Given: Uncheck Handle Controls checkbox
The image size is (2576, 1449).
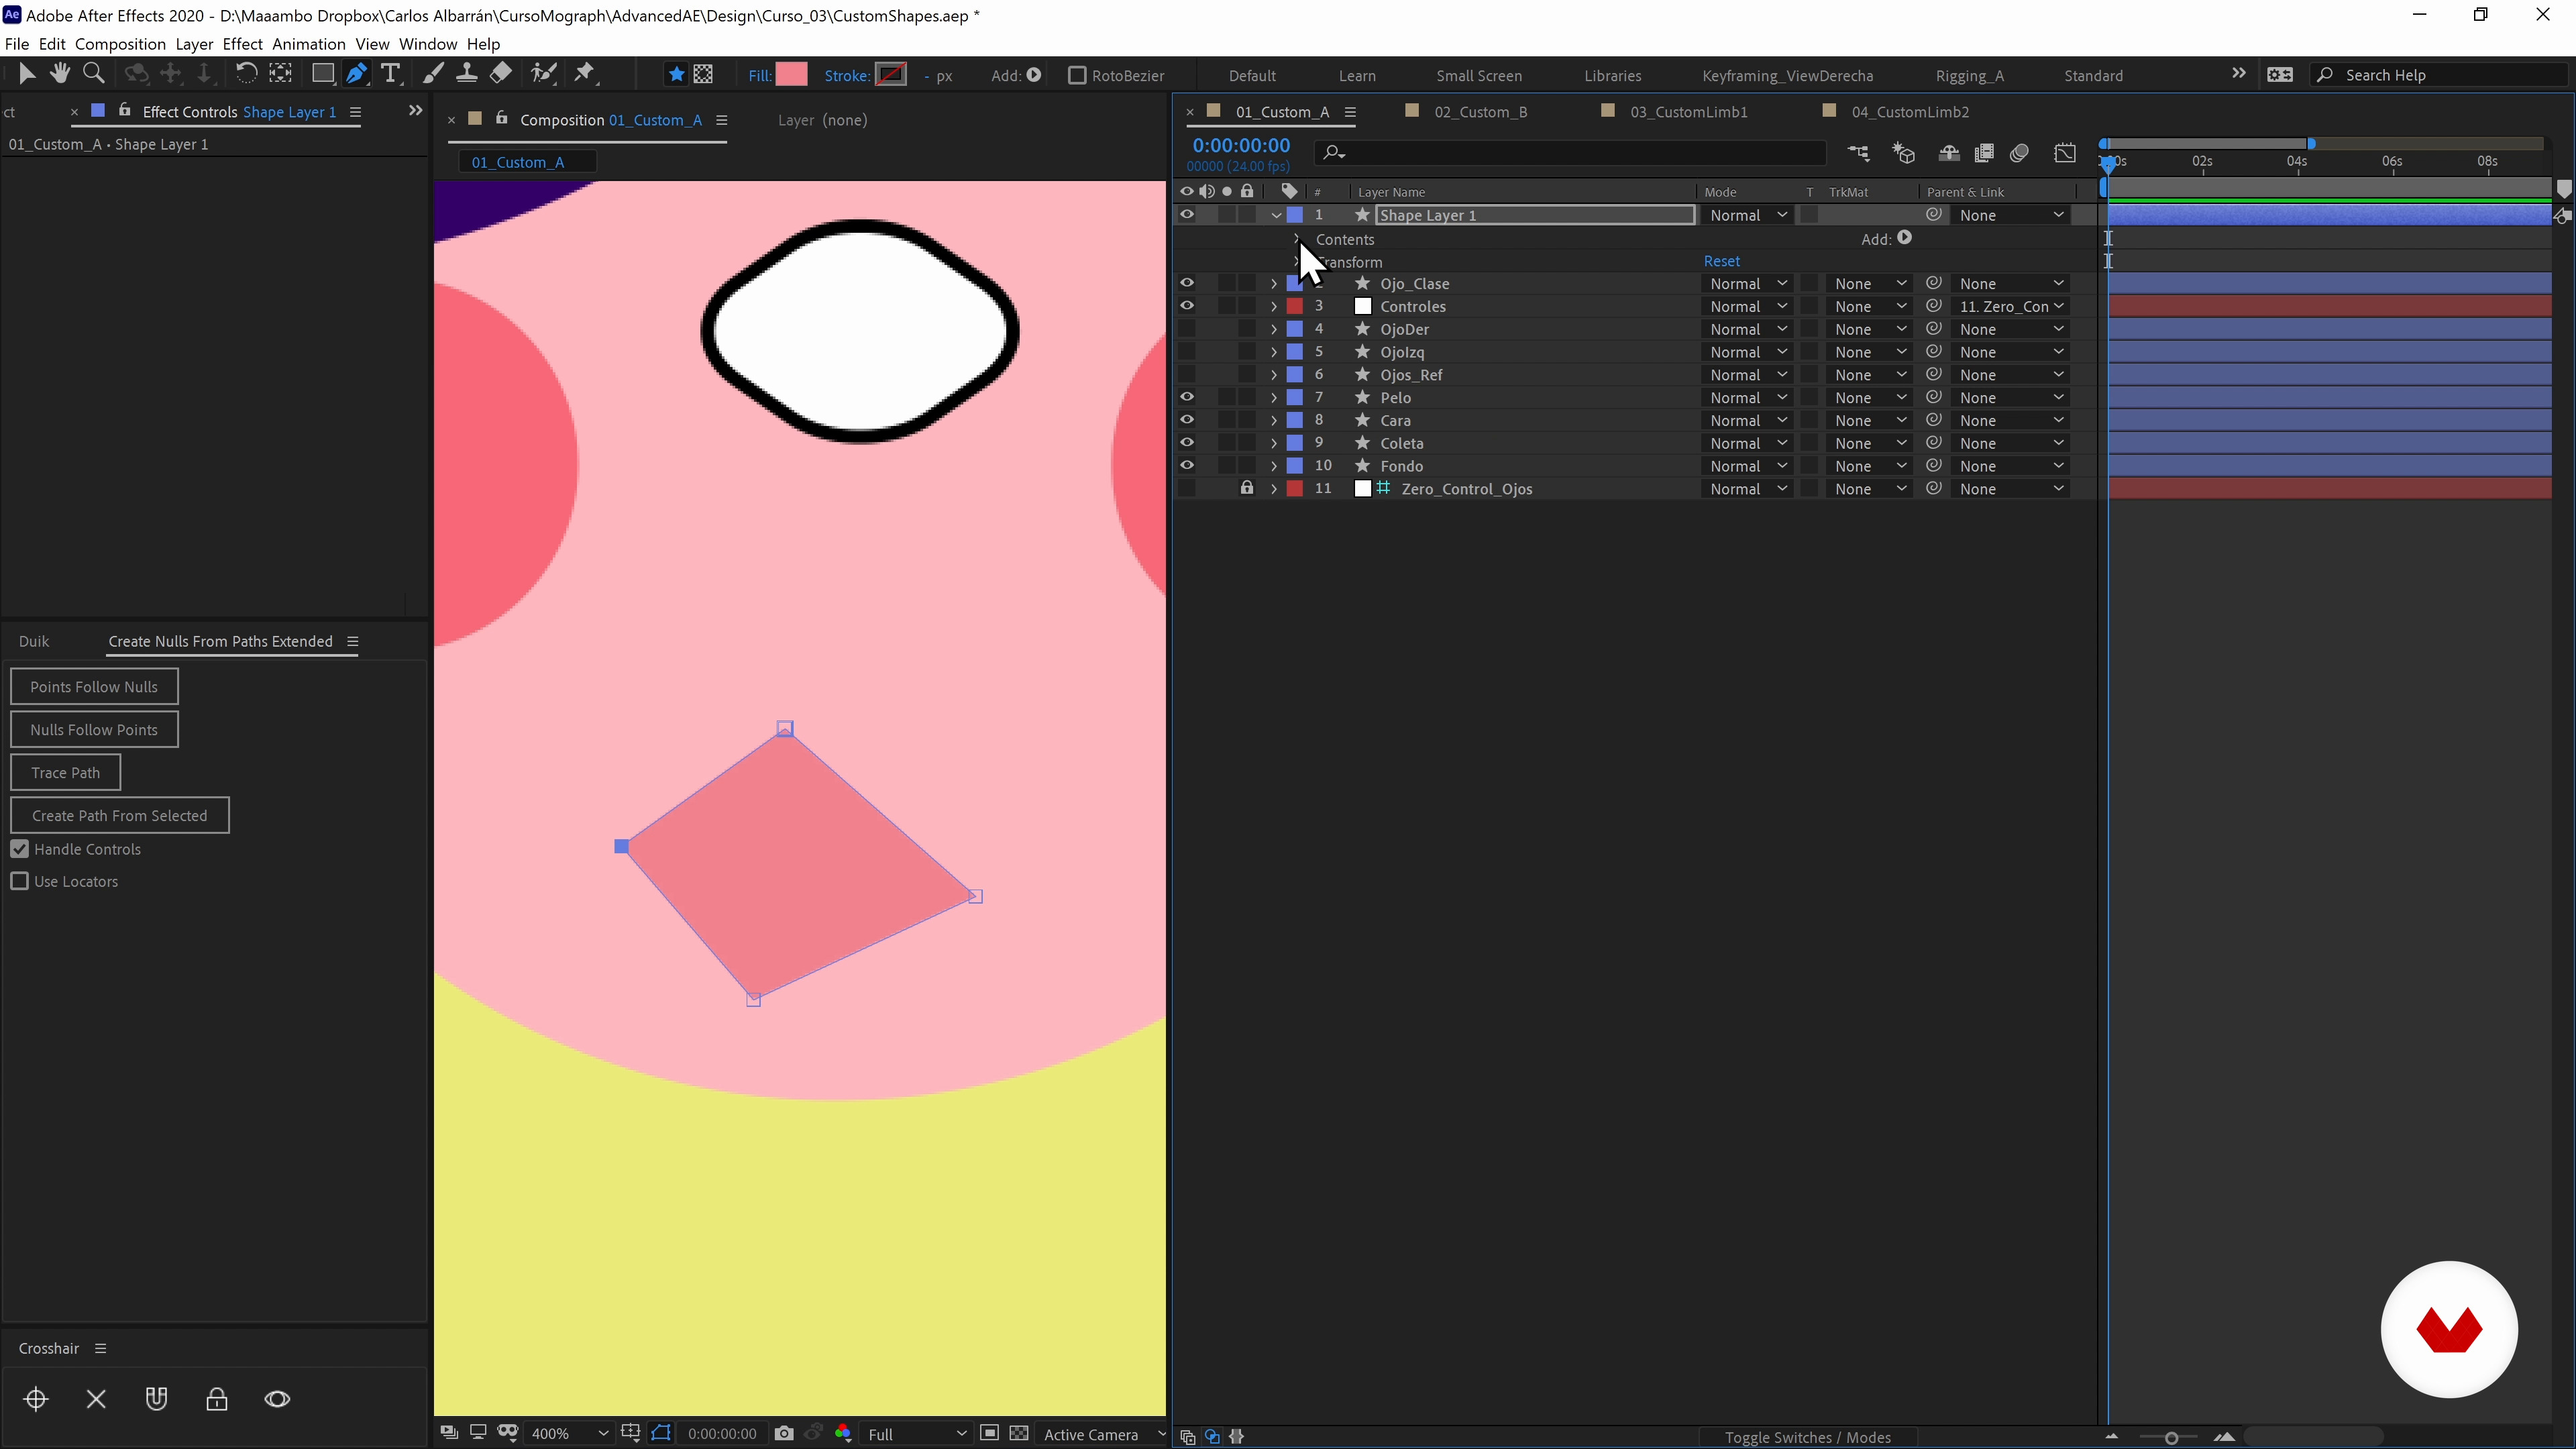Looking at the screenshot, I should pos(20,849).
